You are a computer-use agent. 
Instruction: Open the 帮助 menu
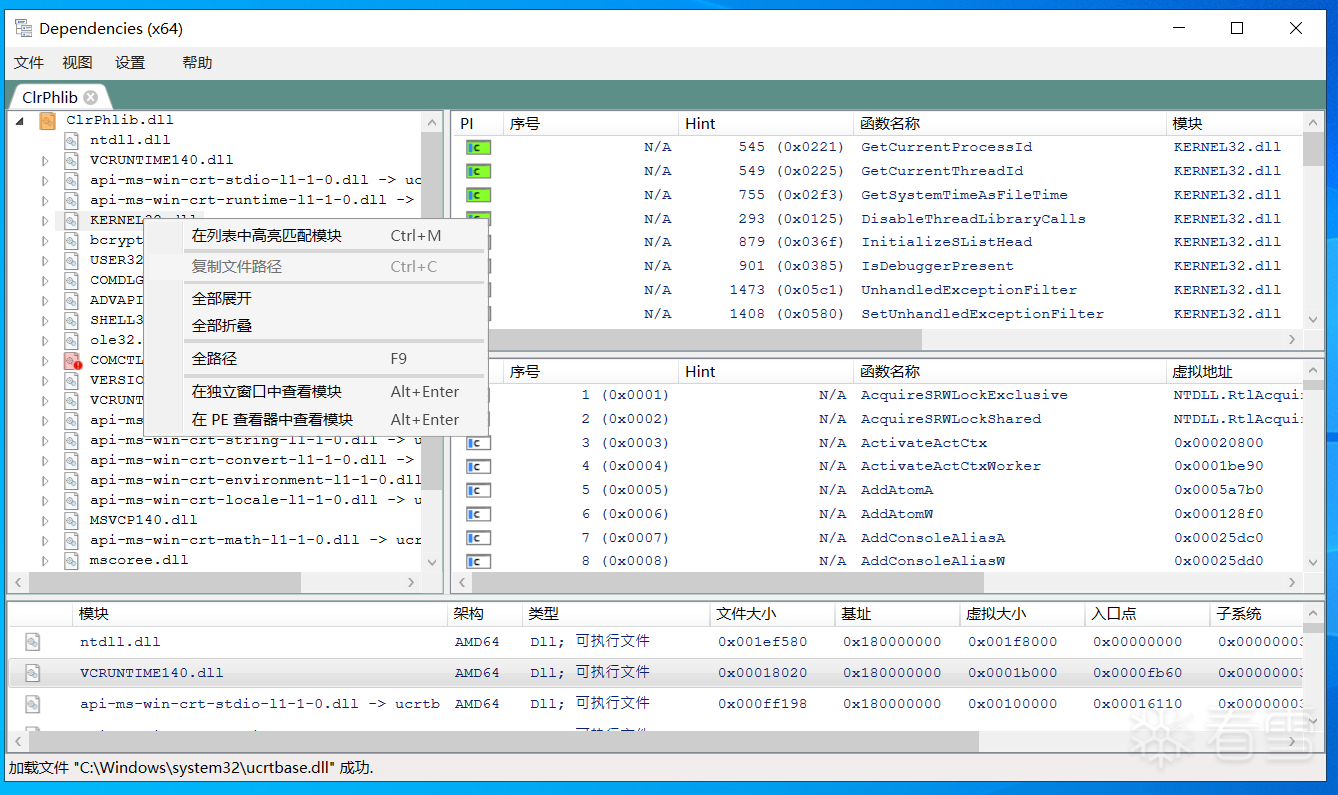[x=197, y=63]
